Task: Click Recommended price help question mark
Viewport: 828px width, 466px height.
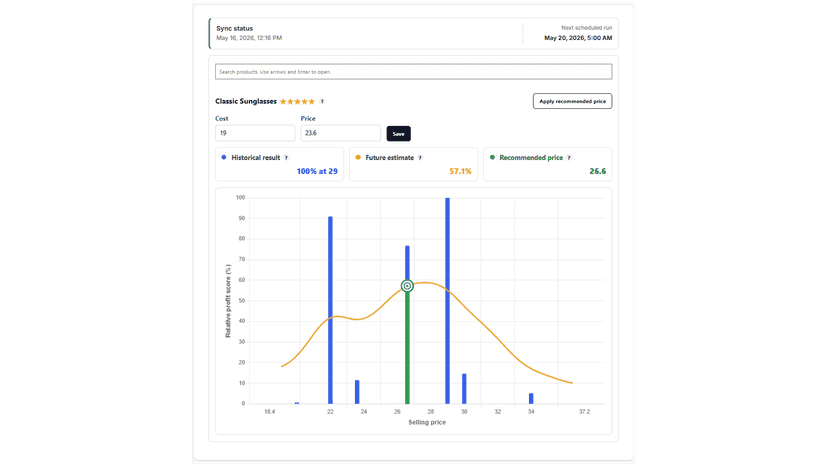Action: (x=569, y=158)
